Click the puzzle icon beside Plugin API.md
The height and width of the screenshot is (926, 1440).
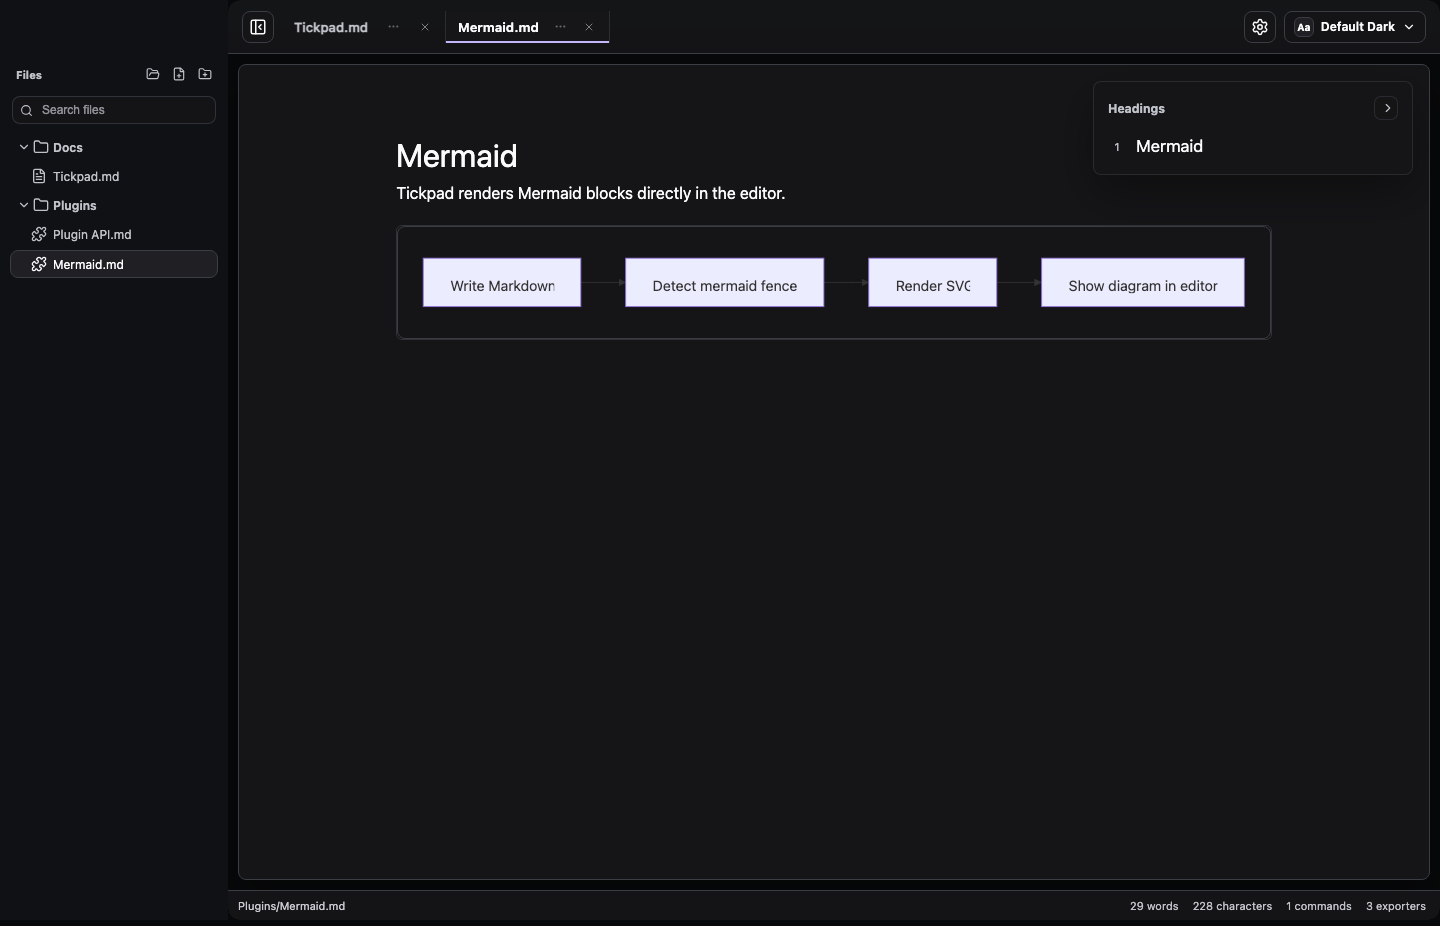click(39, 234)
